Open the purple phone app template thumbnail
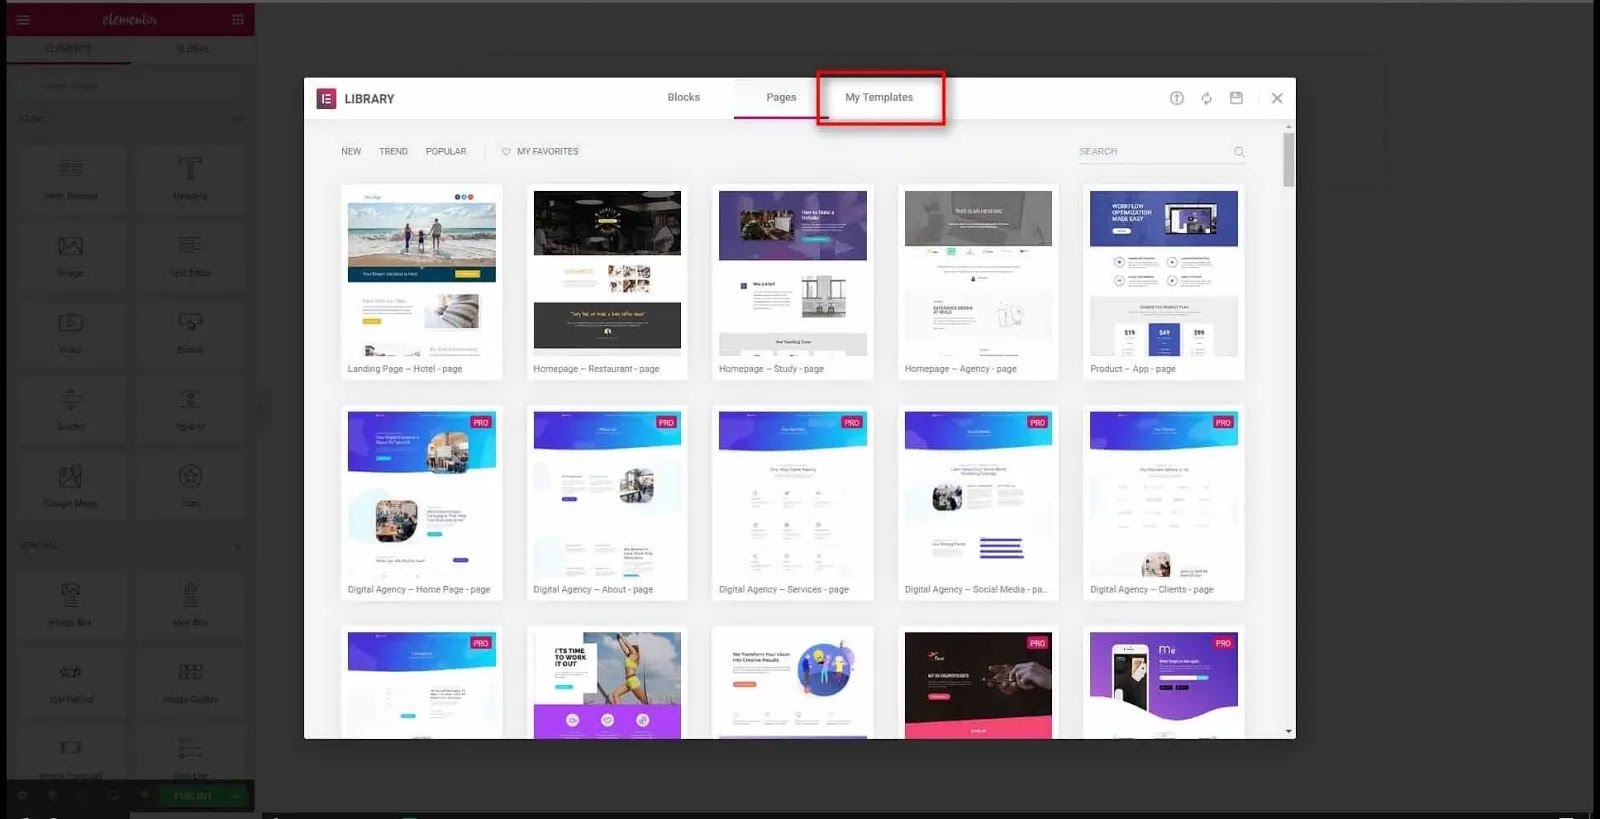This screenshot has width=1600, height=819. click(x=1164, y=685)
